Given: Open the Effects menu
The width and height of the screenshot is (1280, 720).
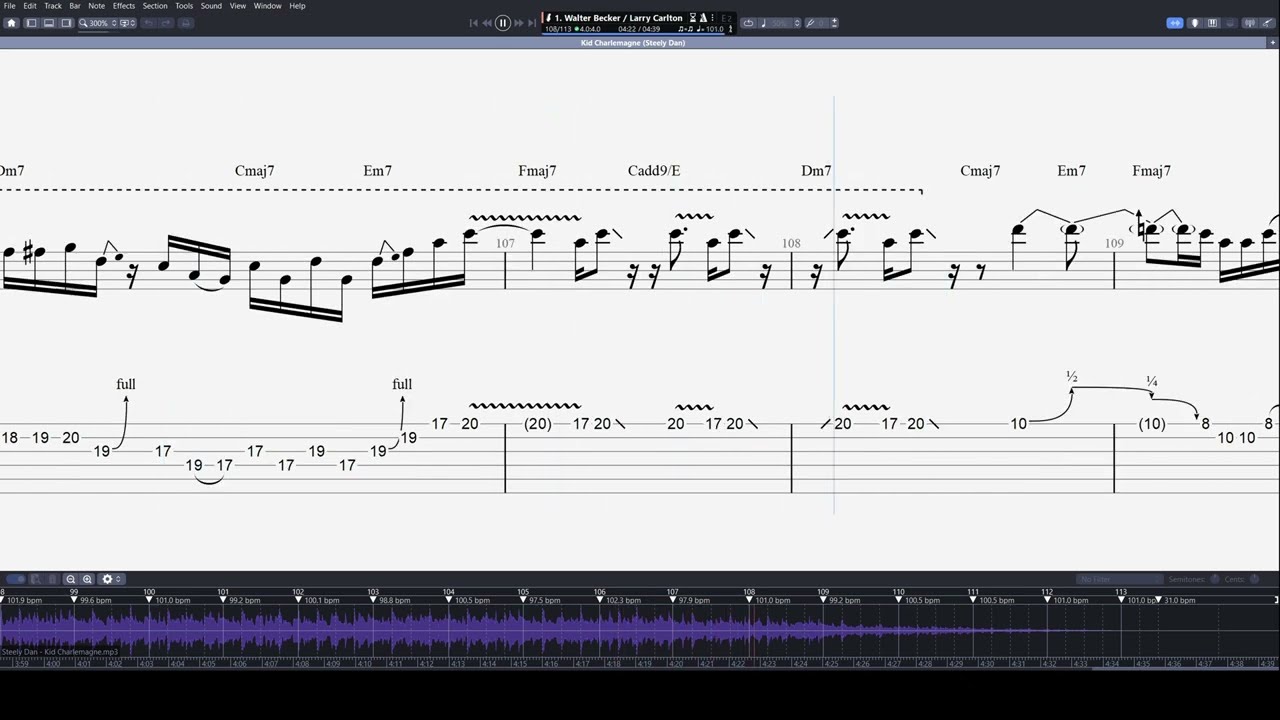Looking at the screenshot, I should click(124, 6).
